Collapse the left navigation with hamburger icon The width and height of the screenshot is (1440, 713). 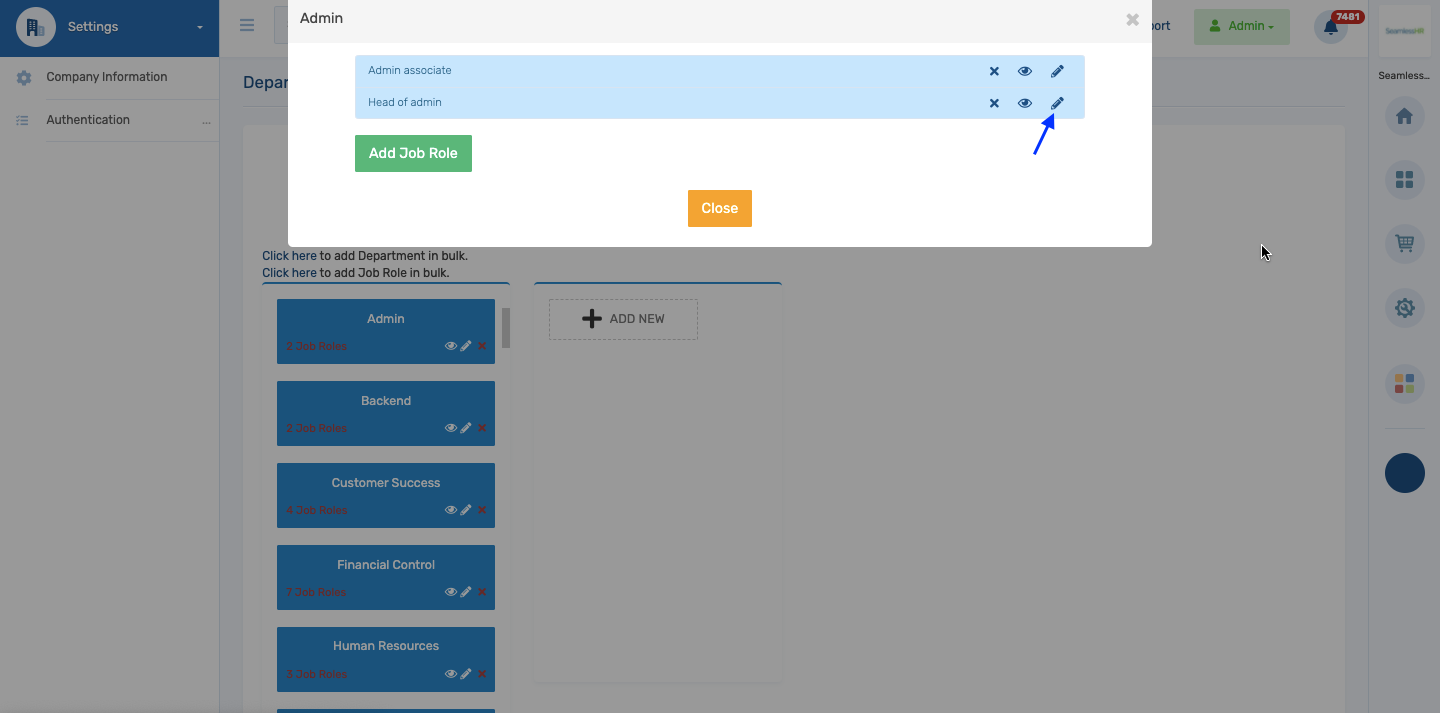tap(246, 25)
